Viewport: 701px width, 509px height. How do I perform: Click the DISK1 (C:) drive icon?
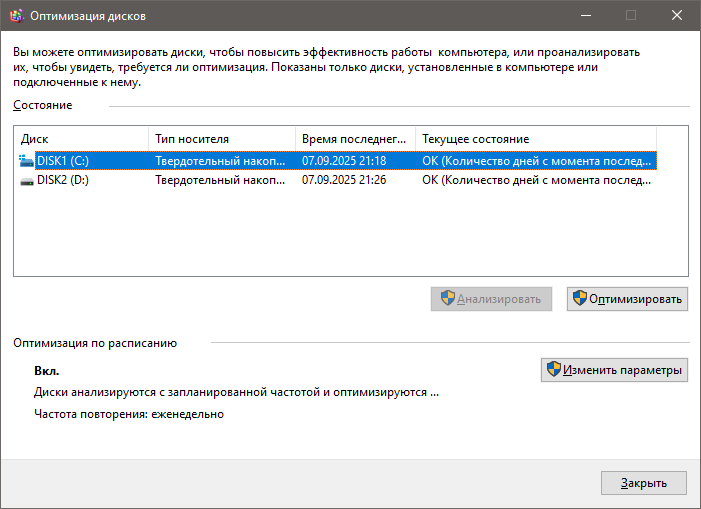tap(26, 160)
